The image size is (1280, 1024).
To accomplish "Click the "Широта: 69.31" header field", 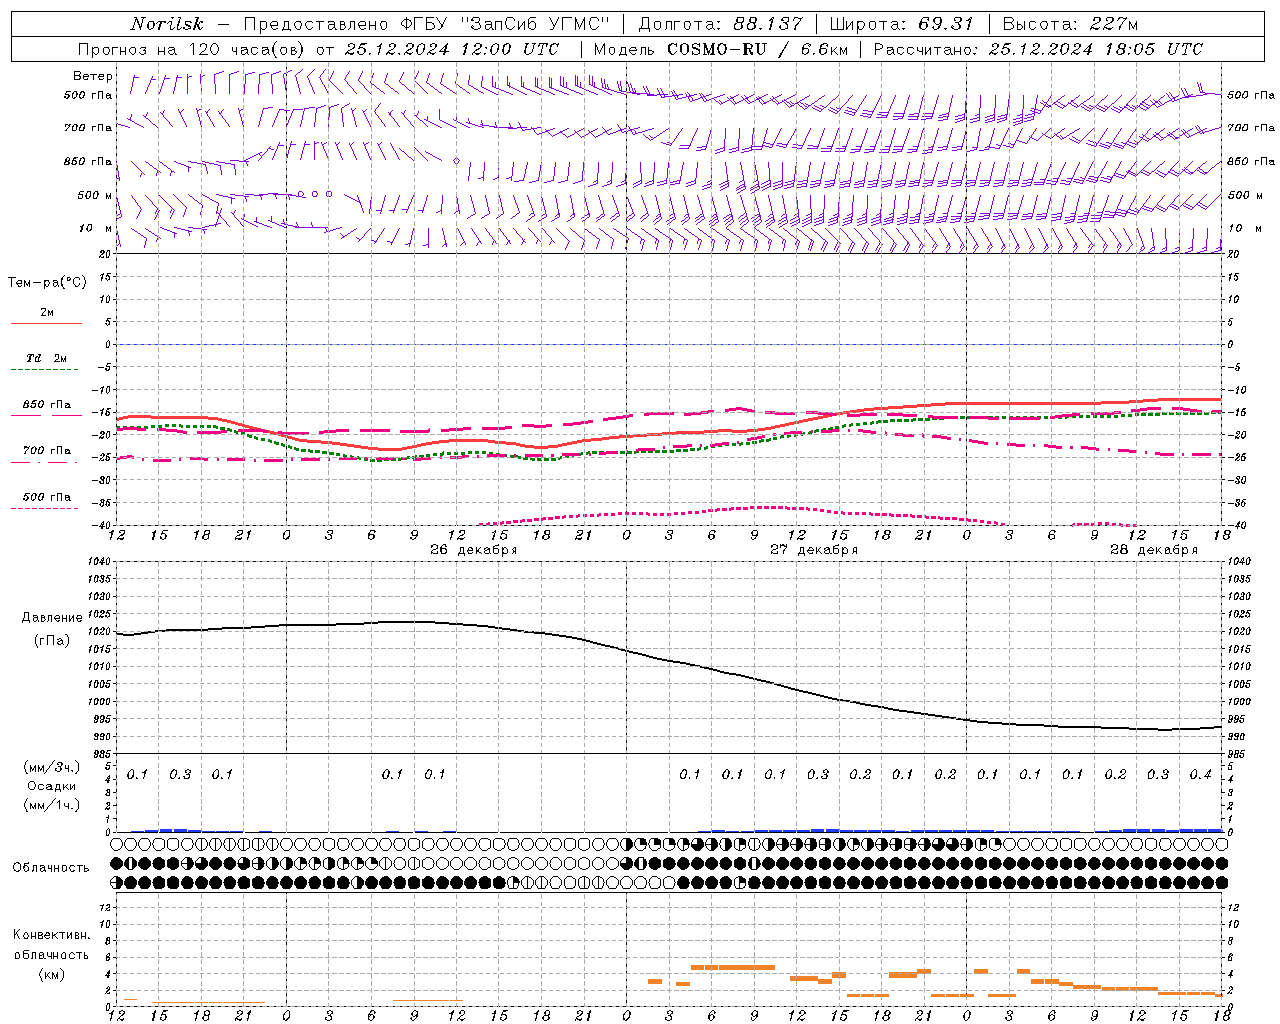I will 902,24.
